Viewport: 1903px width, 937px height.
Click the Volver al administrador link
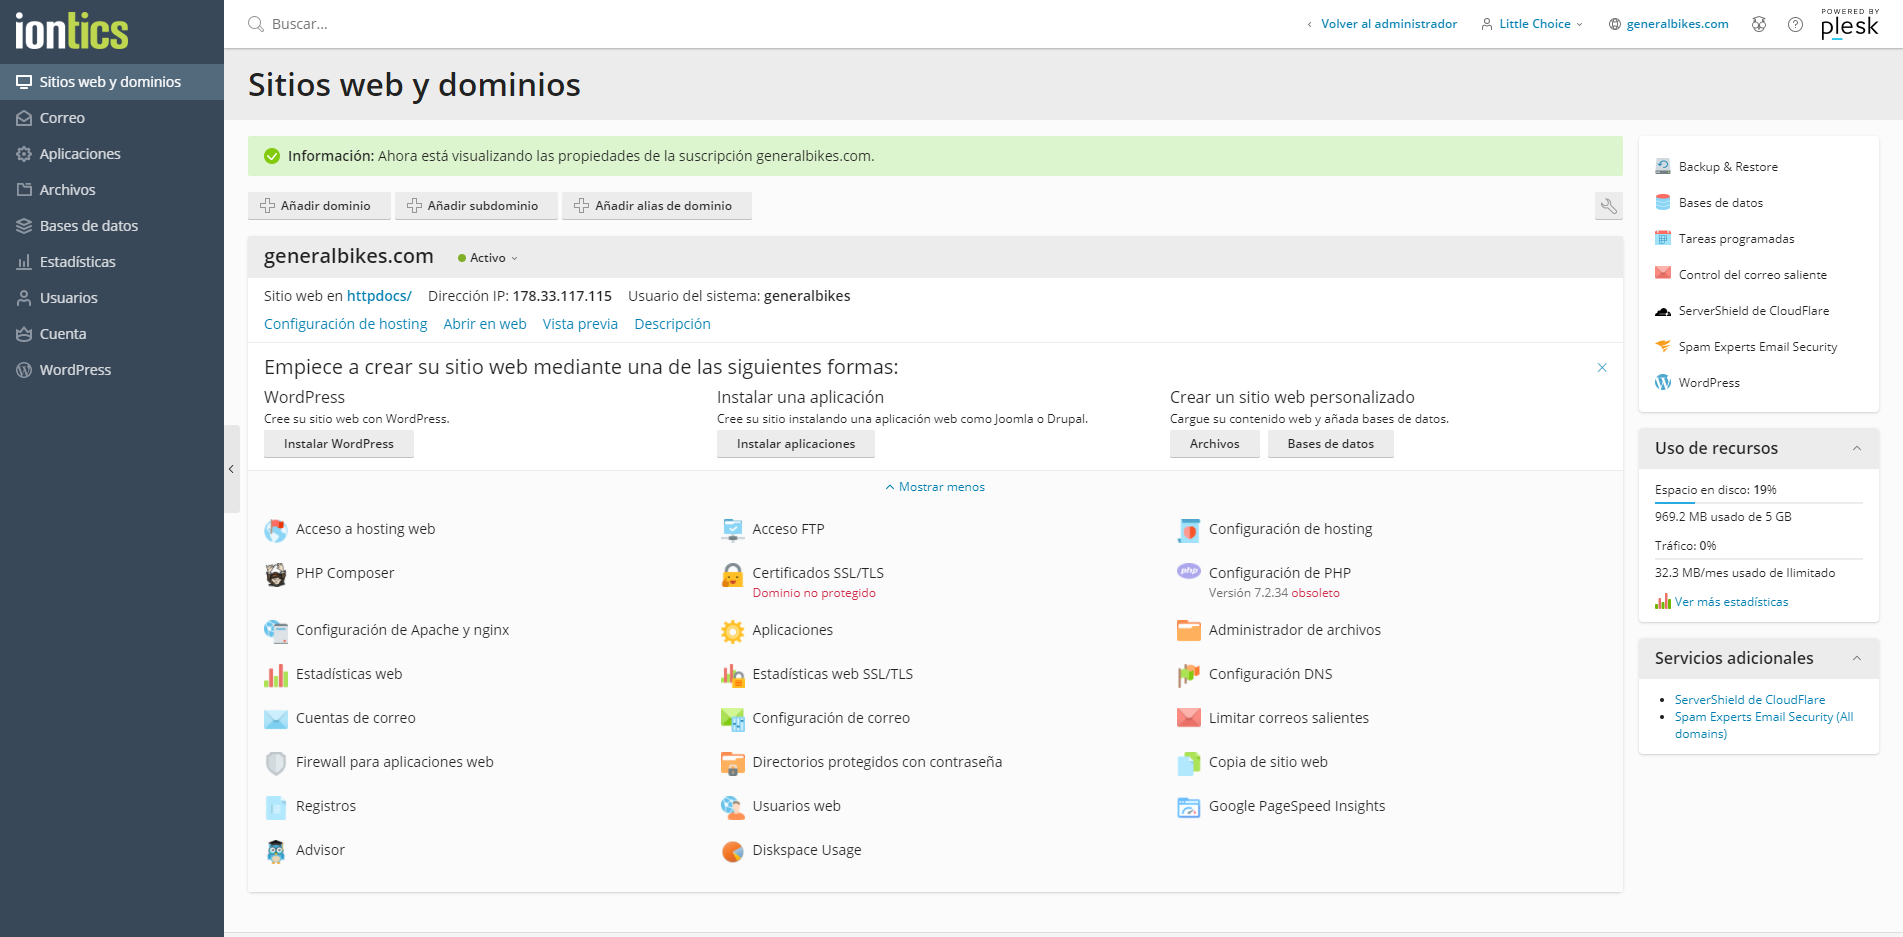tap(1387, 23)
